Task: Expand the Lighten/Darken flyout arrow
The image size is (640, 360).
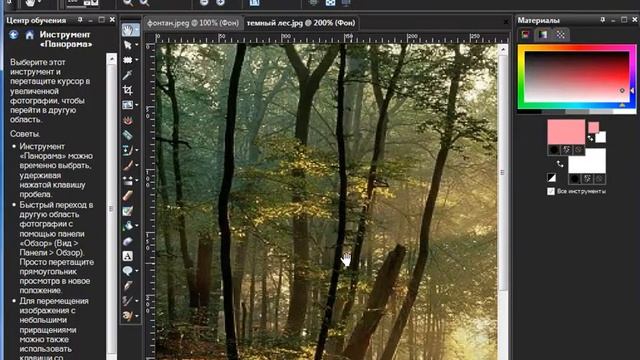Action: [137, 180]
